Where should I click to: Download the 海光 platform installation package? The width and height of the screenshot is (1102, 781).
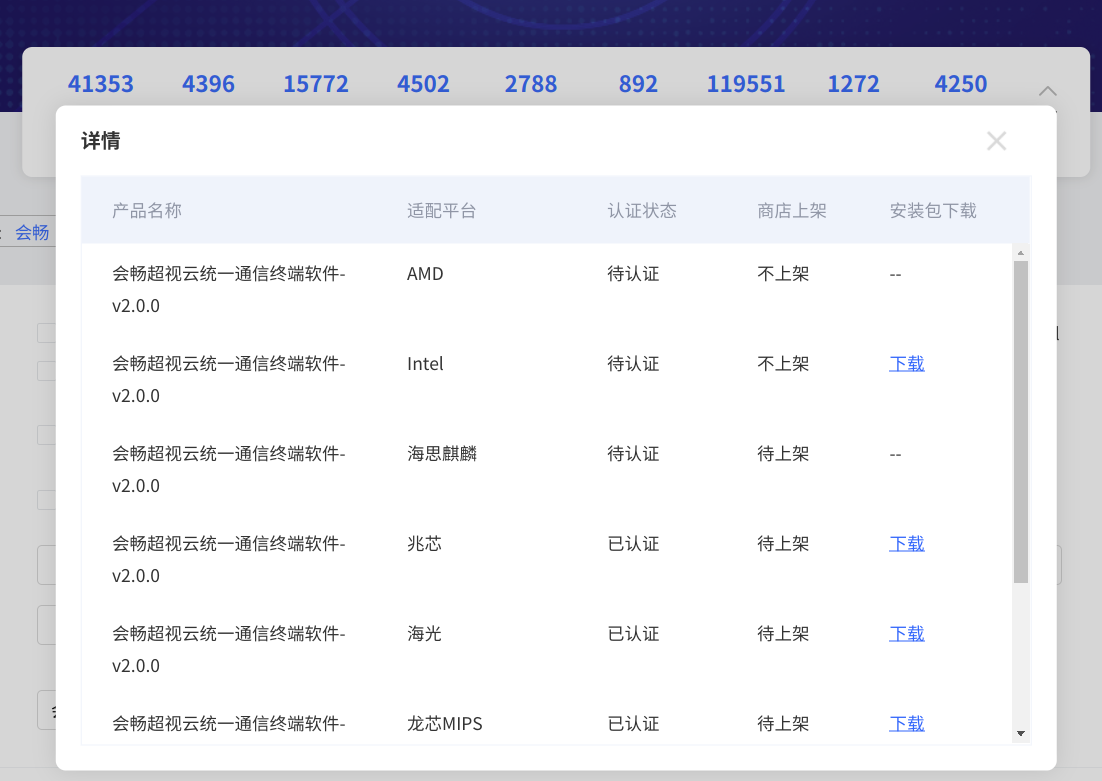click(906, 633)
